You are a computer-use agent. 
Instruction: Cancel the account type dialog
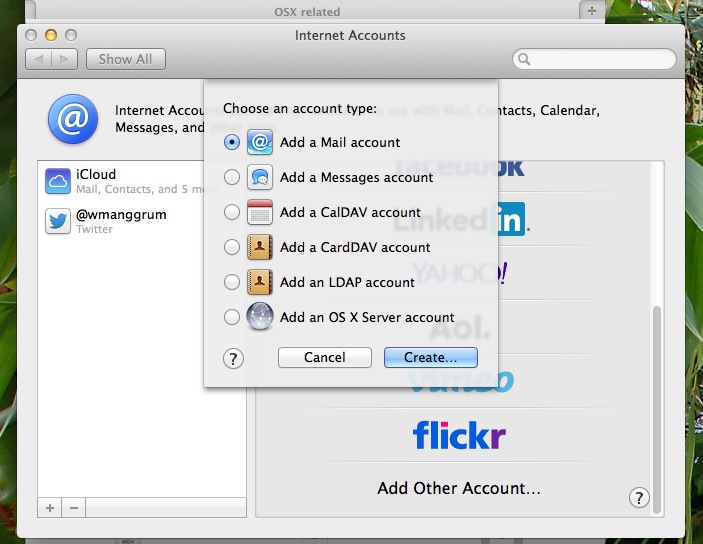325,357
